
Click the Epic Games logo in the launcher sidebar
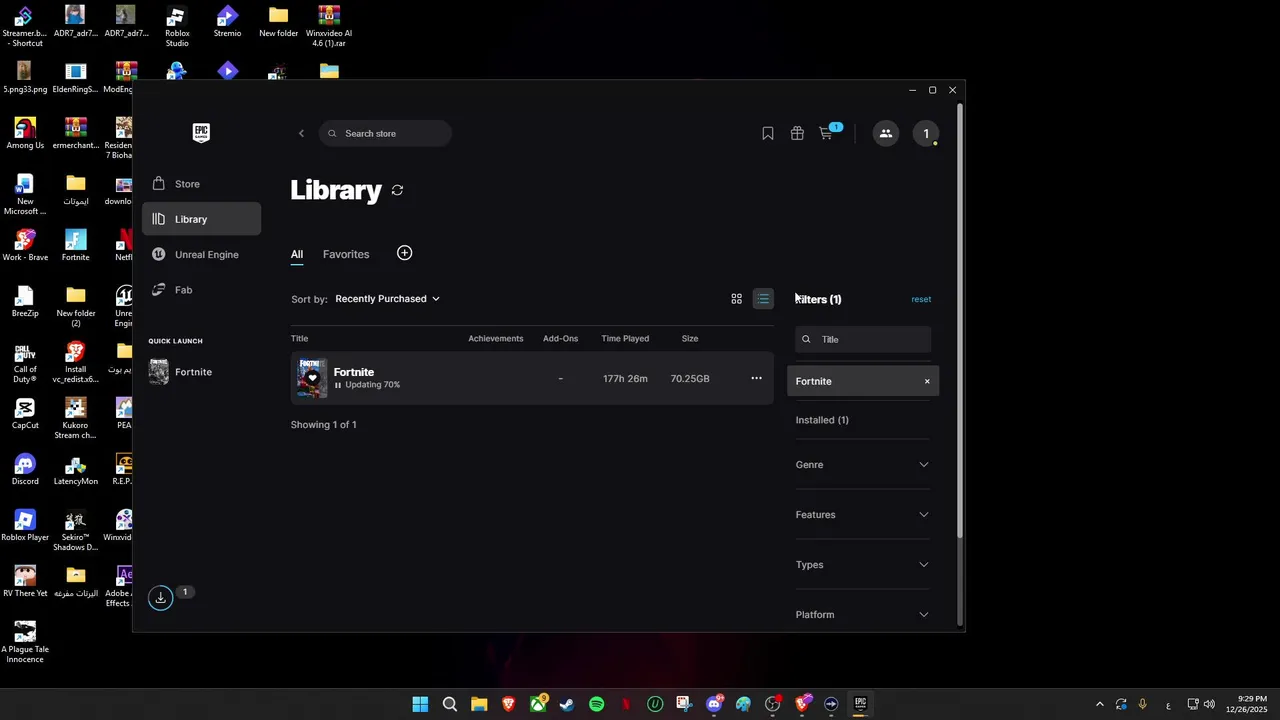[201, 133]
